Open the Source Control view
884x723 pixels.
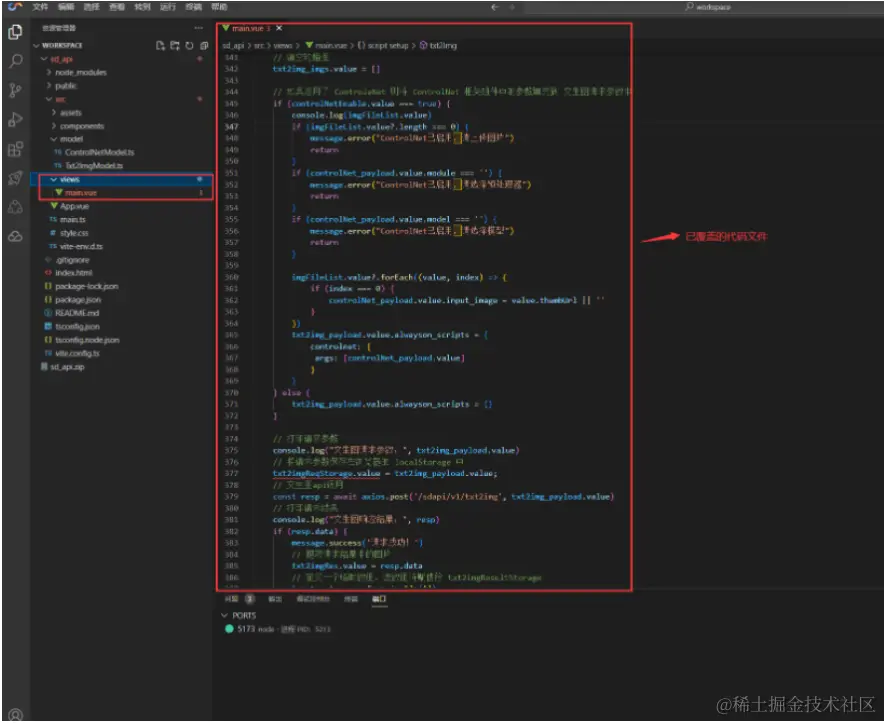coord(15,90)
